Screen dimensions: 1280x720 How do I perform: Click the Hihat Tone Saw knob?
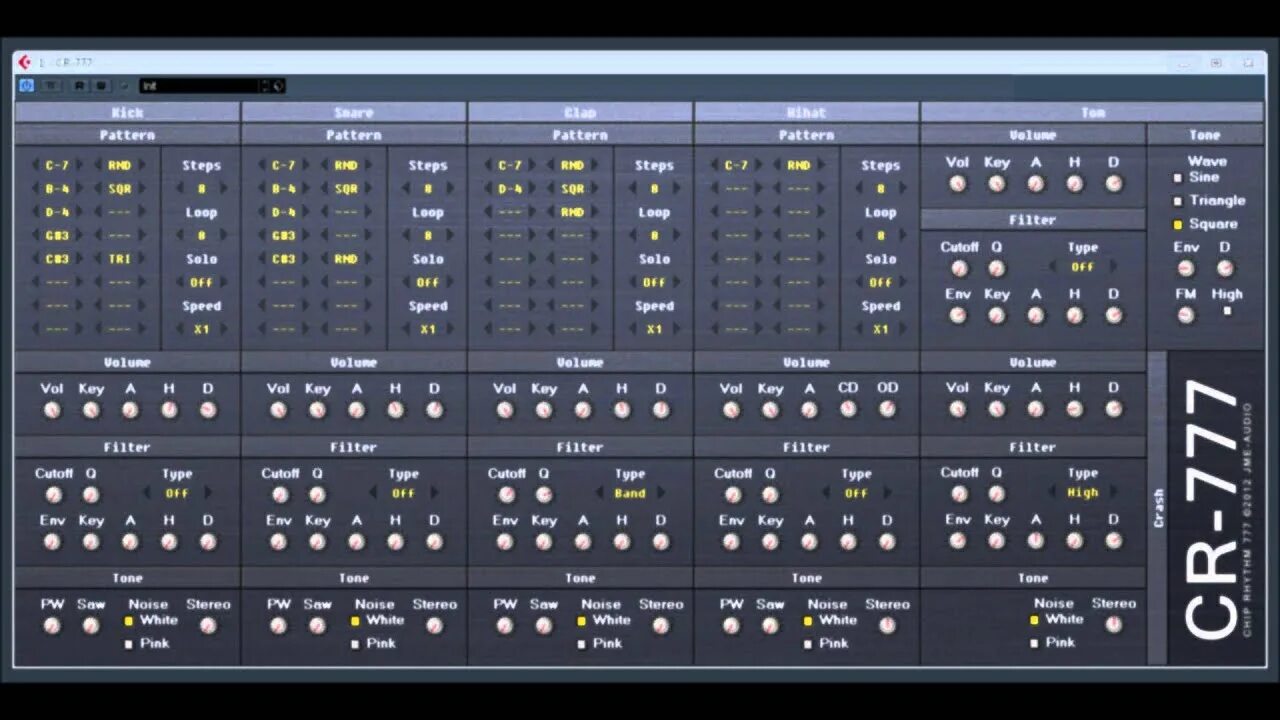click(x=770, y=626)
